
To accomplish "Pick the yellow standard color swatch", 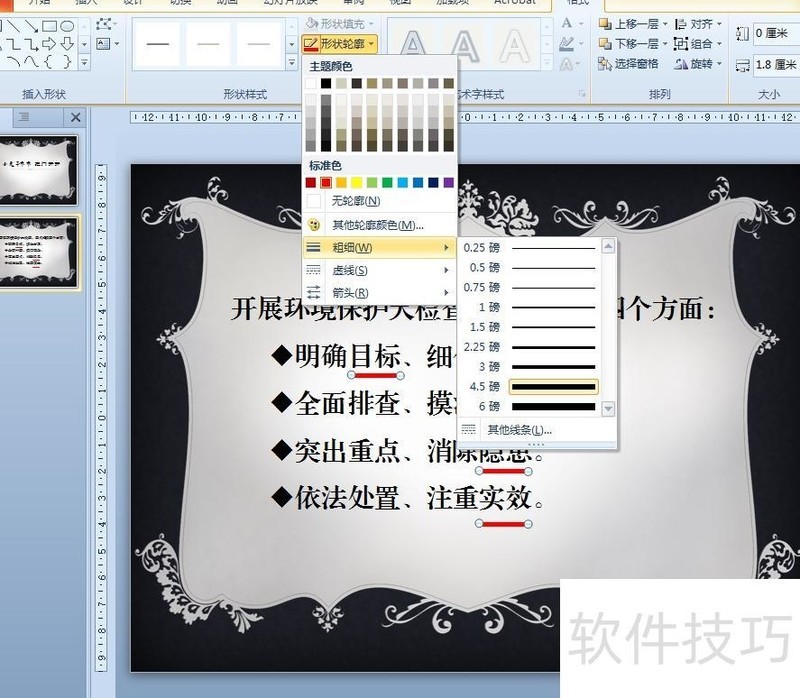I will pyautogui.click(x=357, y=183).
